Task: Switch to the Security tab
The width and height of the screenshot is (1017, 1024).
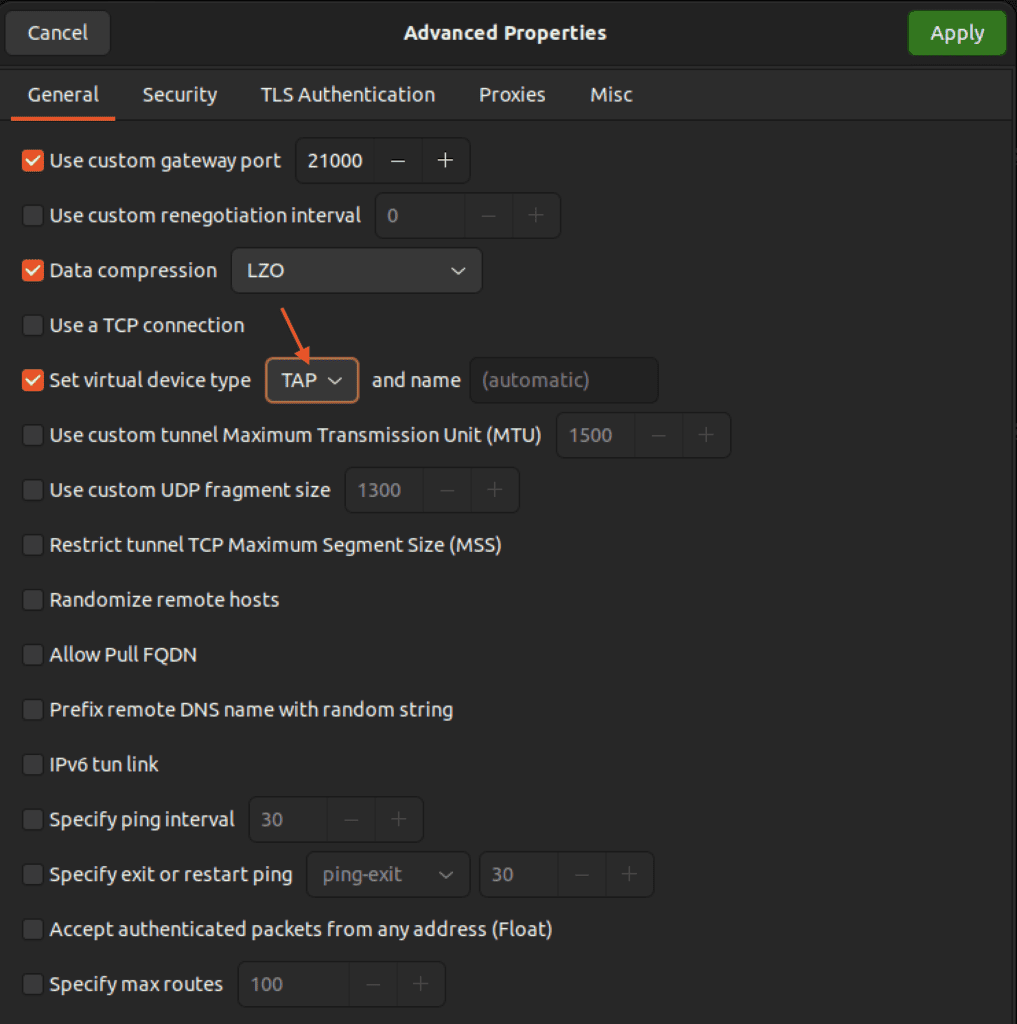Action: tap(179, 95)
